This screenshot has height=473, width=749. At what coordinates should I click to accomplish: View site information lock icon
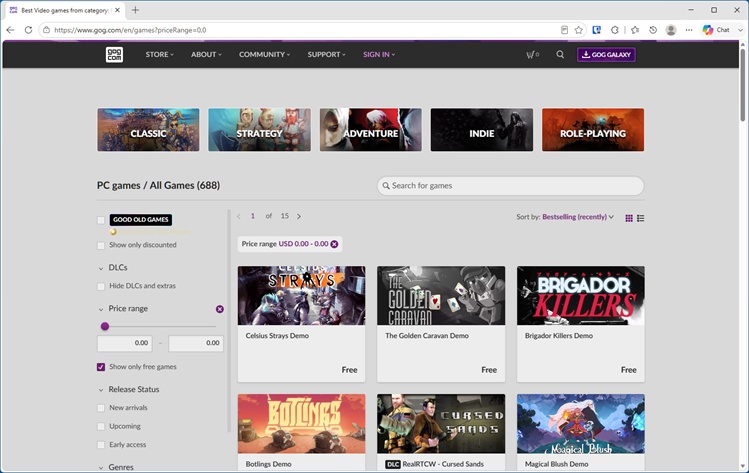click(x=46, y=30)
